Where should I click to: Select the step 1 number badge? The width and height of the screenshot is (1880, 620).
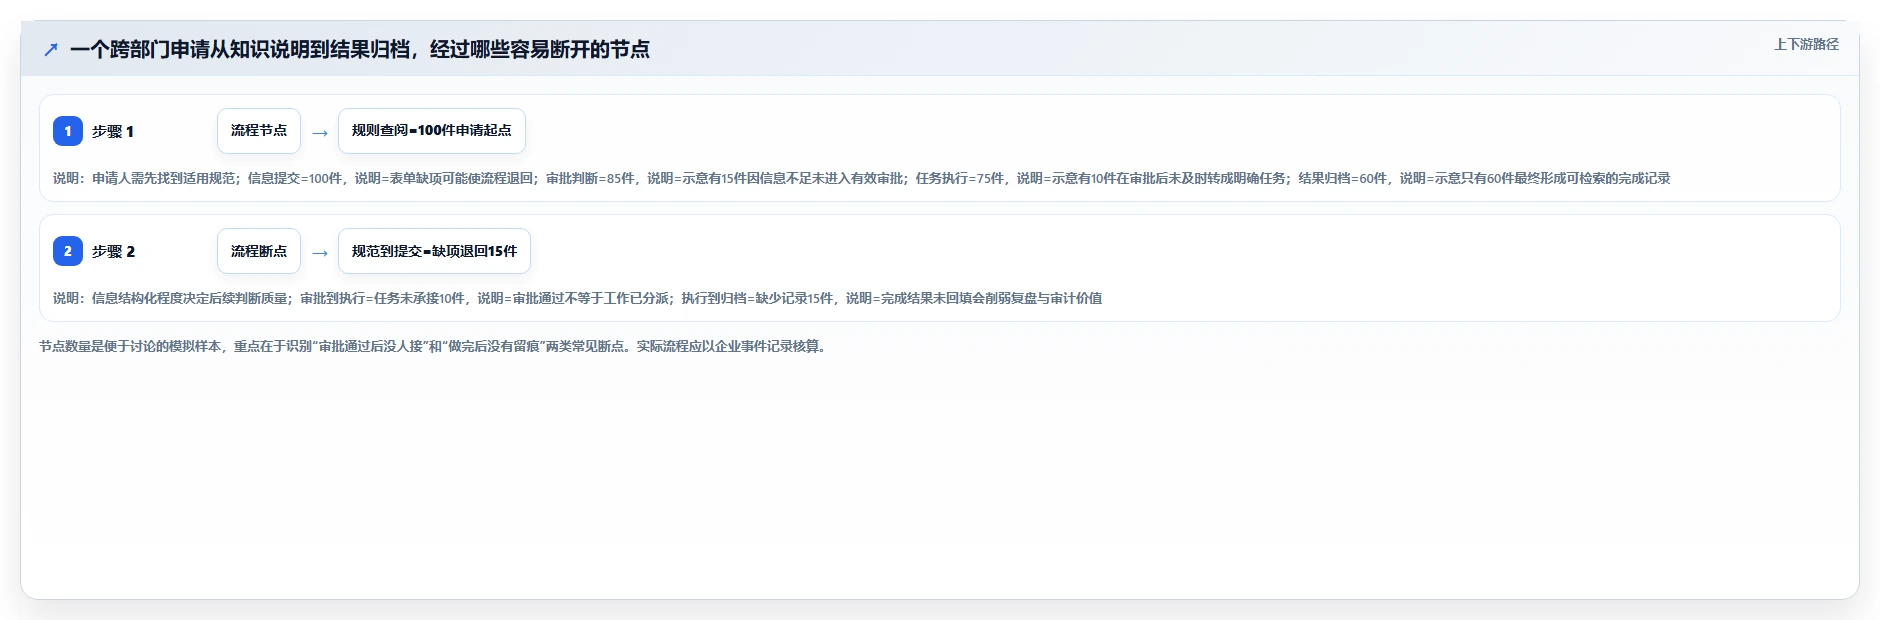68,131
